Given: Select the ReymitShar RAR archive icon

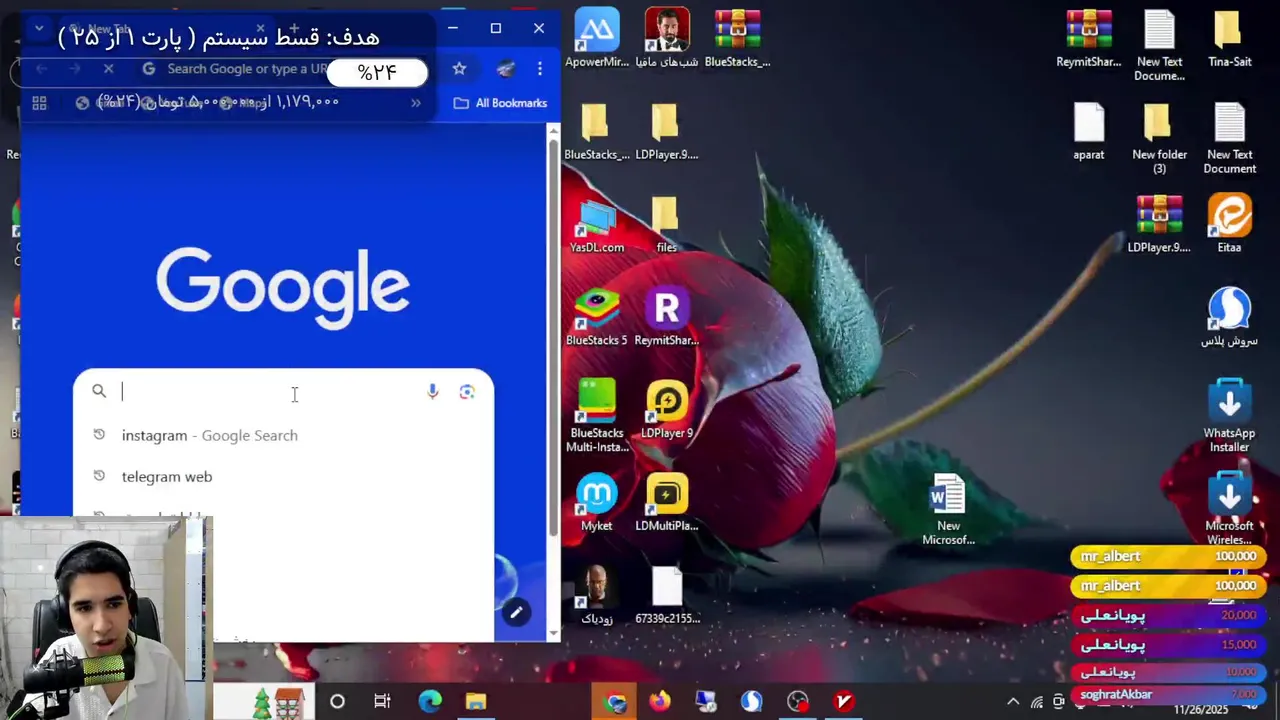Looking at the screenshot, I should 1089,39.
